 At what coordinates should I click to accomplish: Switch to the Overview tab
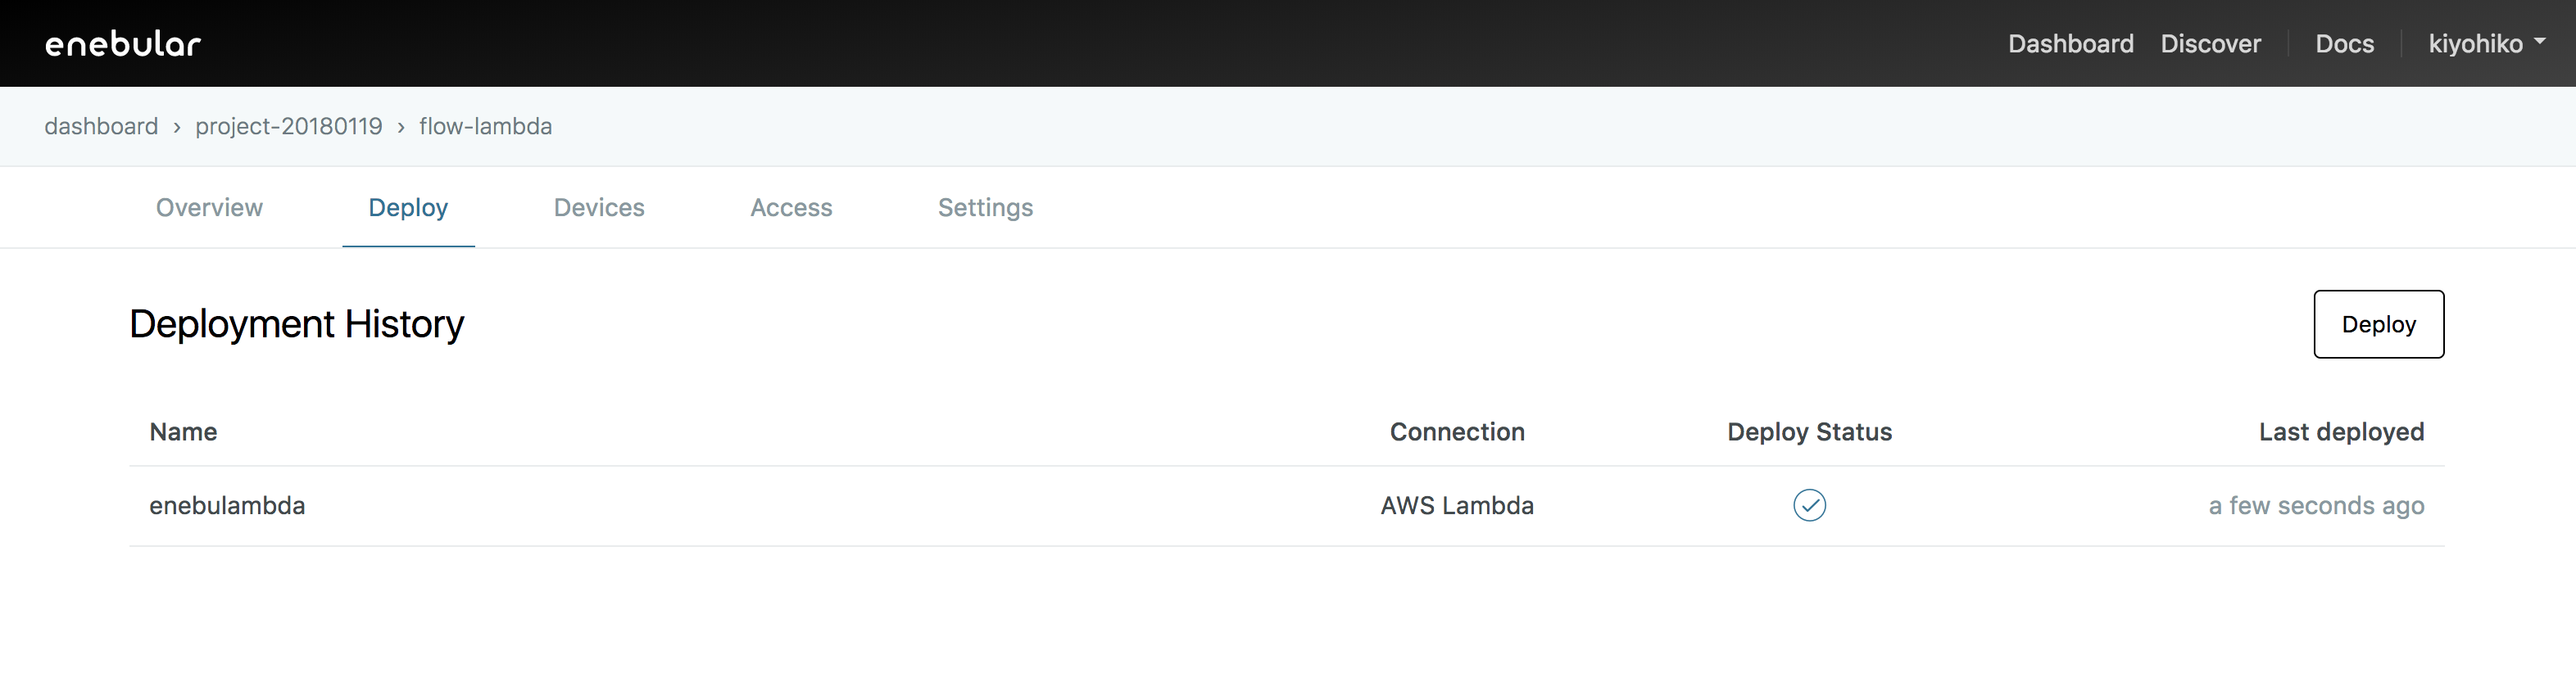209,207
